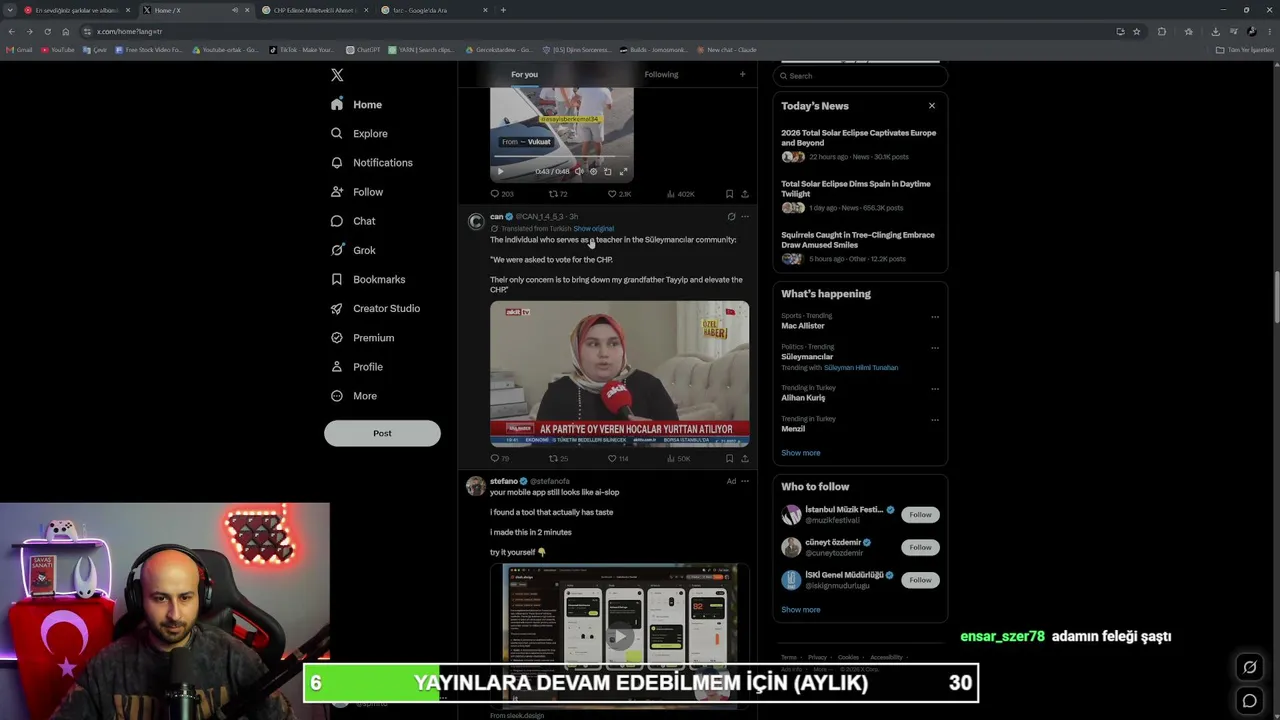
Task: Go to Profile in the sidebar
Action: point(357,367)
